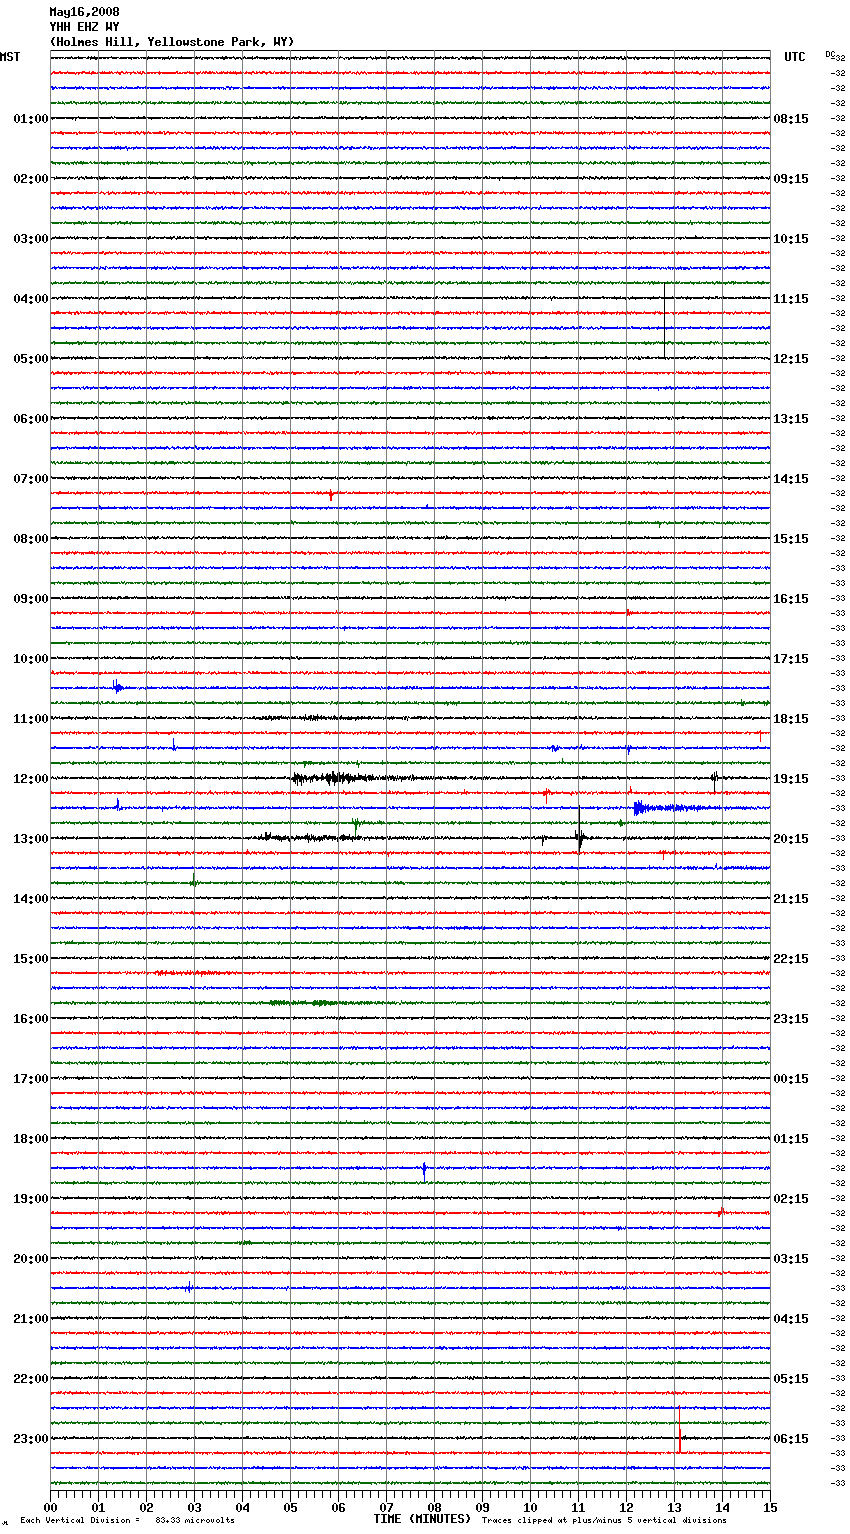Screen dimensions: 850x1534
Task: Select the 20:00 MST row label
Action: [31, 1259]
